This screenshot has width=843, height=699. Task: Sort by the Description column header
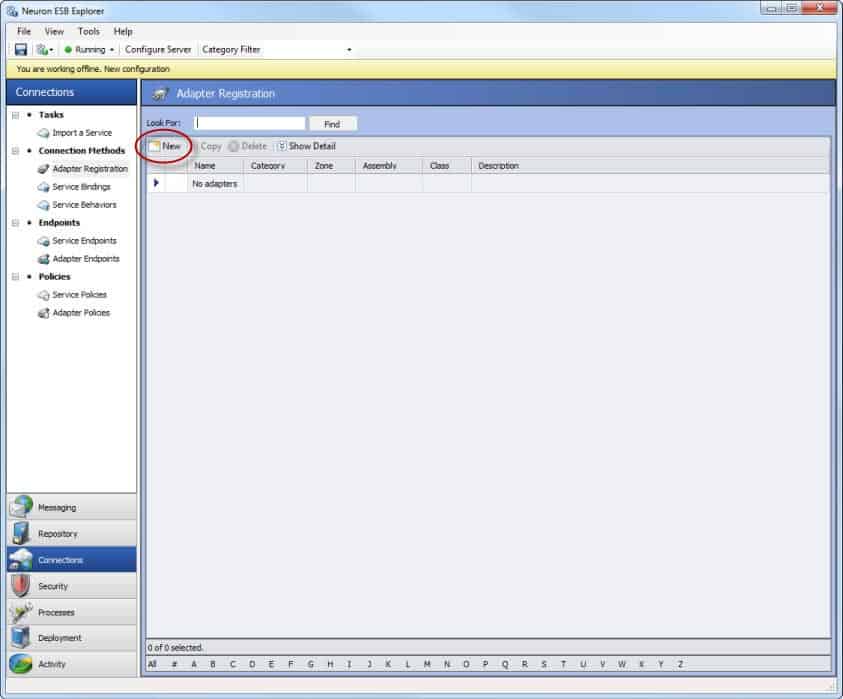click(649, 166)
